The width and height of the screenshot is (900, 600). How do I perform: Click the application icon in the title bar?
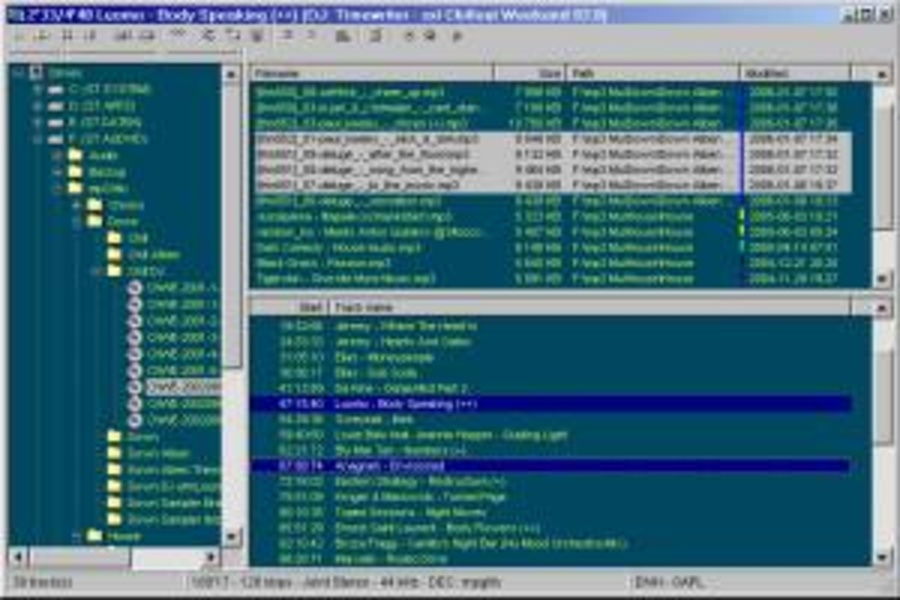coord(14,16)
